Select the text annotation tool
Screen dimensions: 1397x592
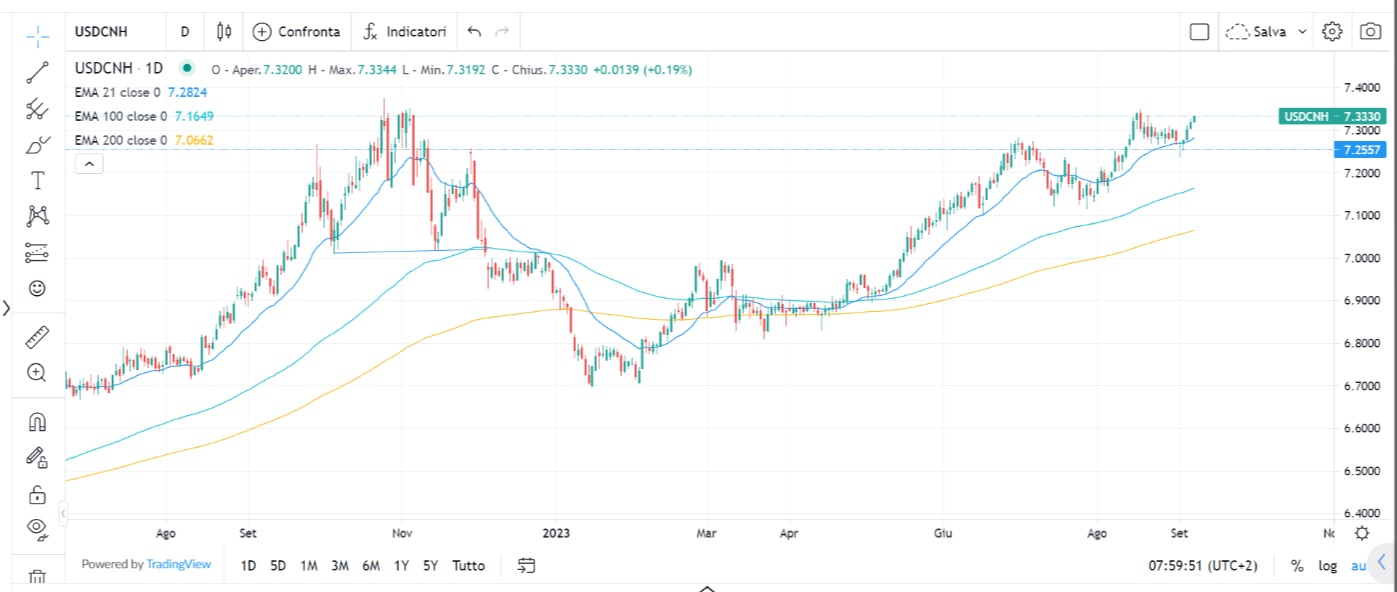pos(37,181)
